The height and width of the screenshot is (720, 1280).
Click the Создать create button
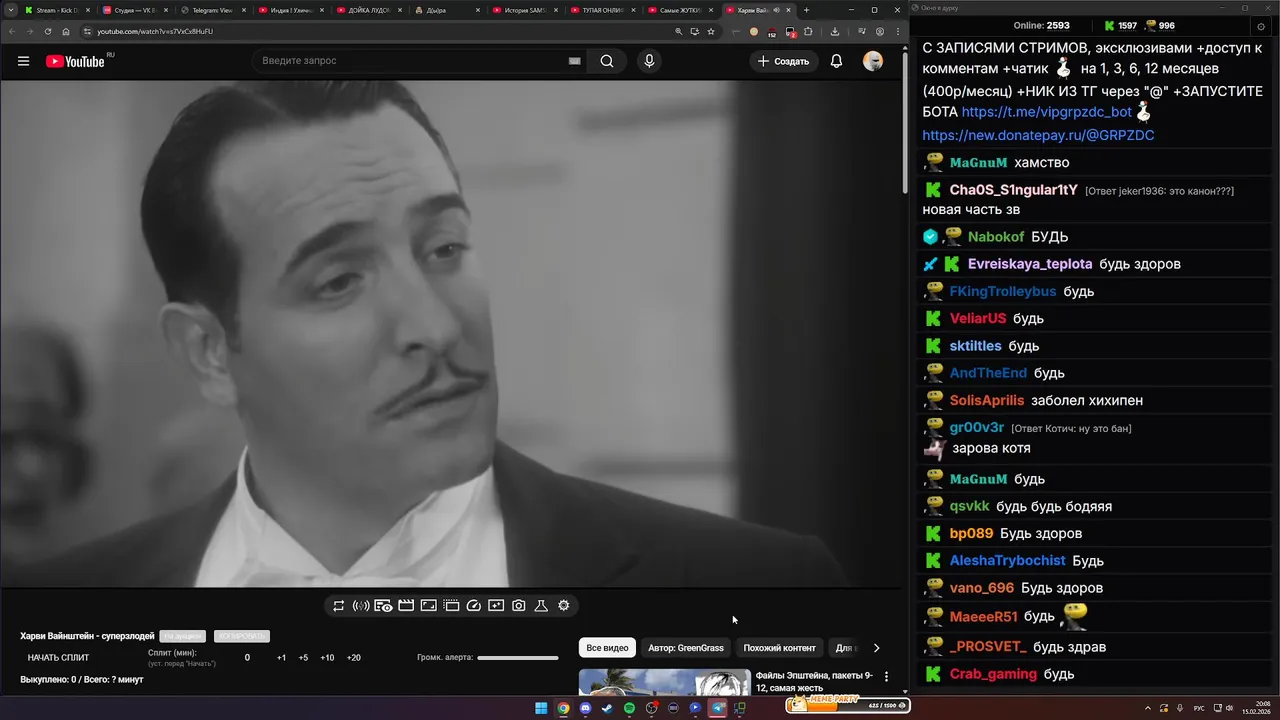pos(783,61)
